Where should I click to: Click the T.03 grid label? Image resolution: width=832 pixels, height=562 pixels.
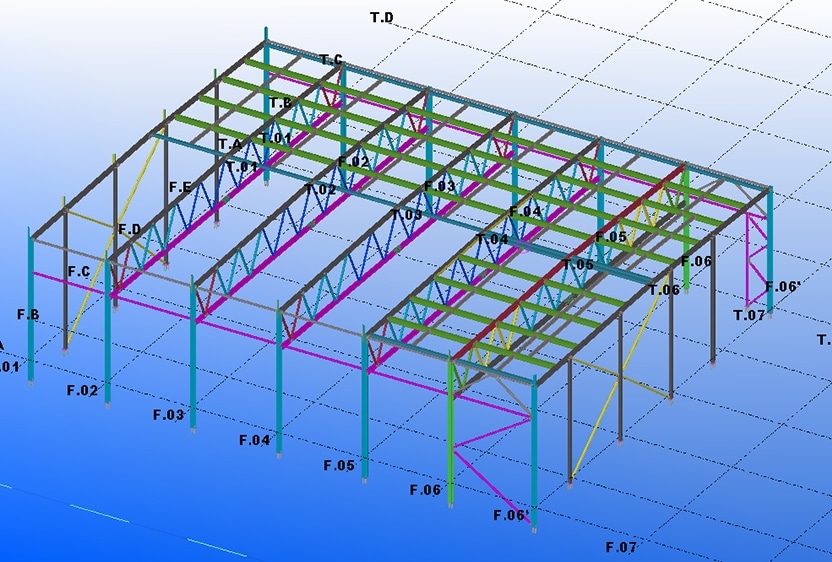tap(406, 215)
